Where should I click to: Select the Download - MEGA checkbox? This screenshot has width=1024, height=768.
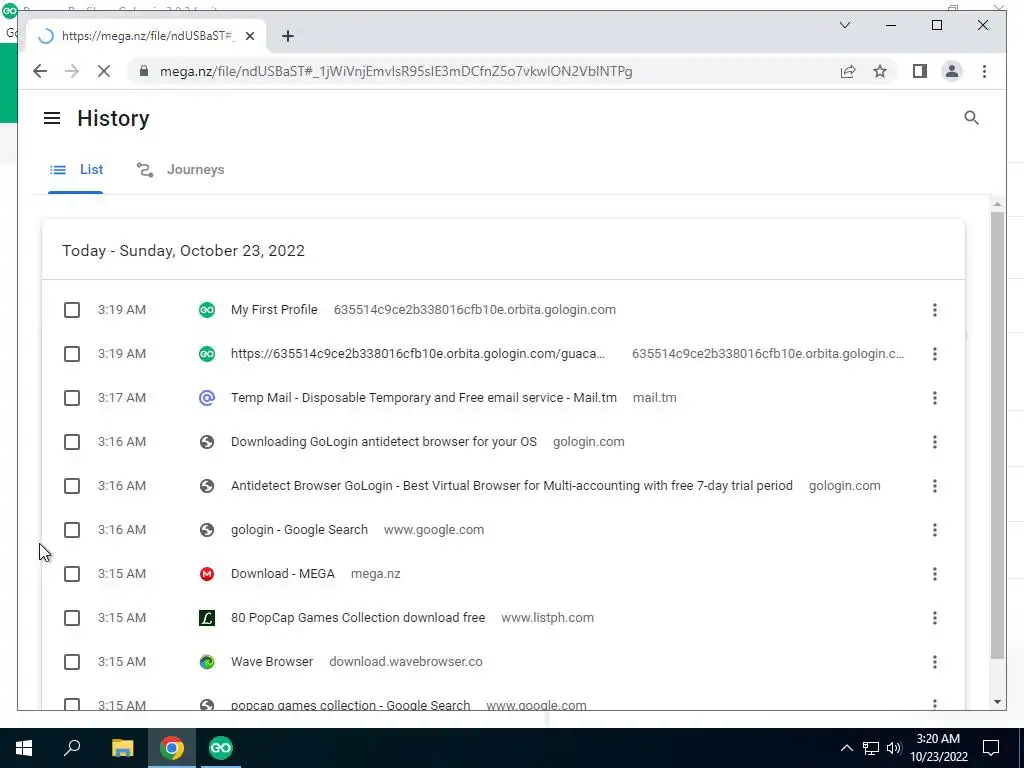pos(72,574)
